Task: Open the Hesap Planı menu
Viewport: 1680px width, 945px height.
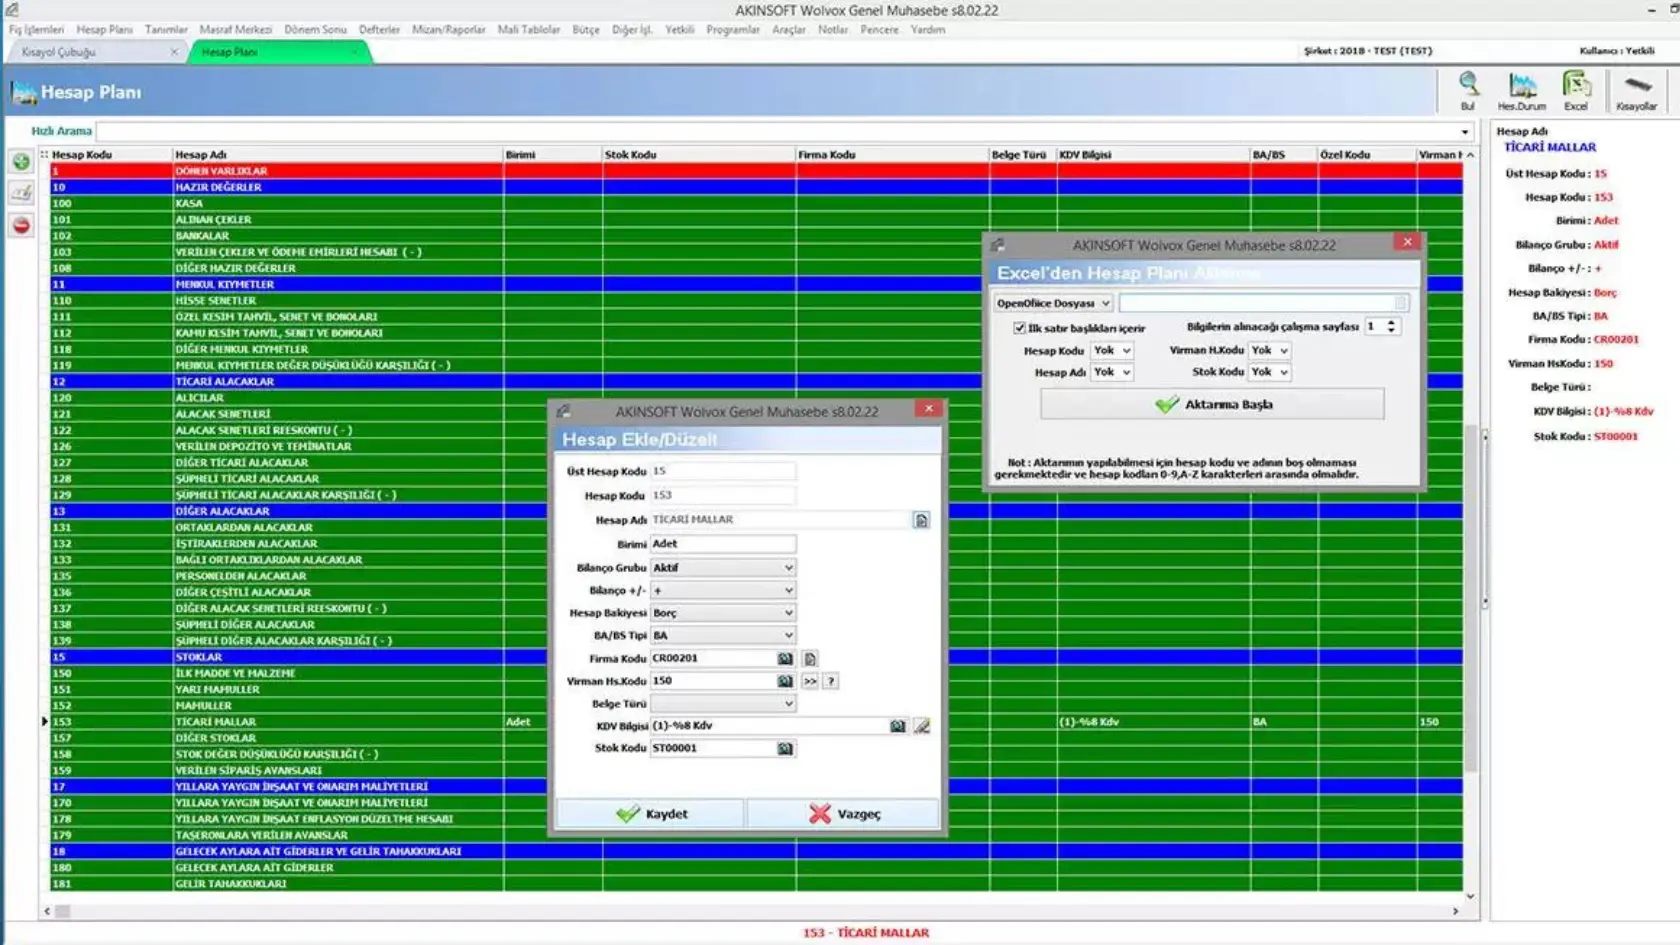Action: pos(105,30)
